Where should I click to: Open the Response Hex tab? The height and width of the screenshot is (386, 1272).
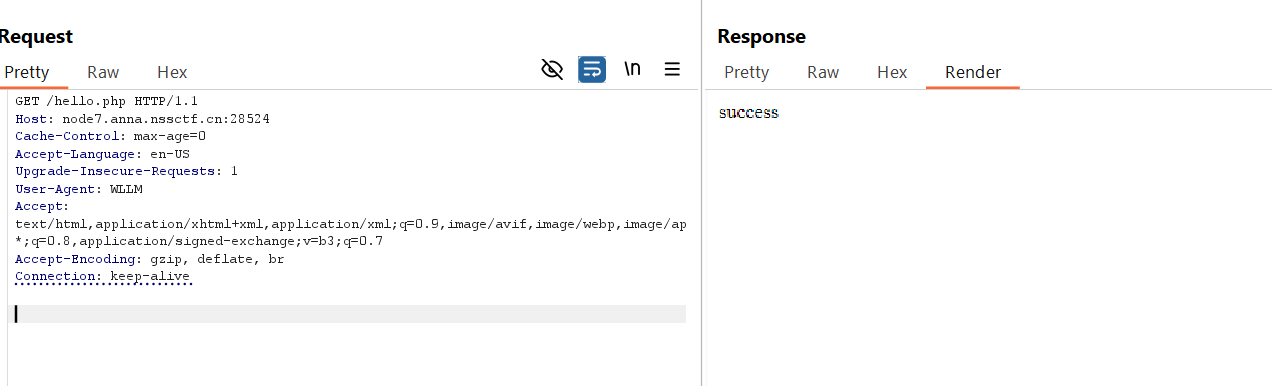pos(892,72)
